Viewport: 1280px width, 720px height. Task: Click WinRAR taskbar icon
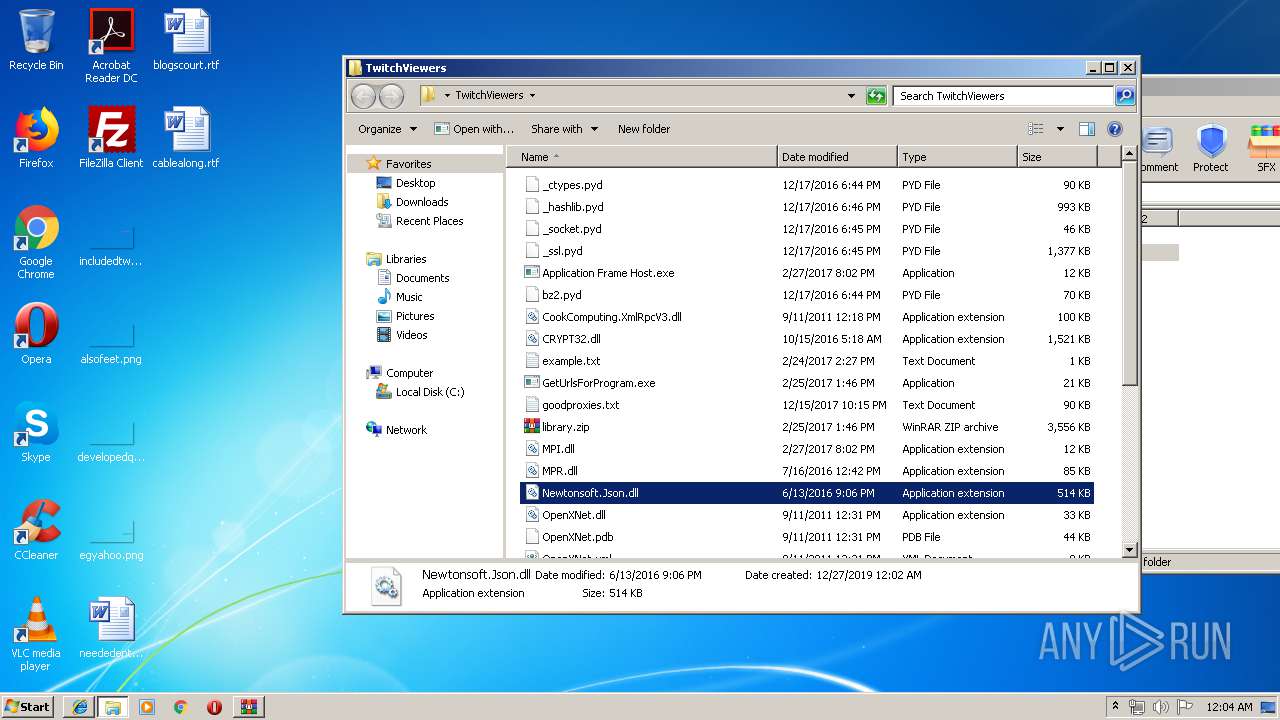pyautogui.click(x=248, y=707)
